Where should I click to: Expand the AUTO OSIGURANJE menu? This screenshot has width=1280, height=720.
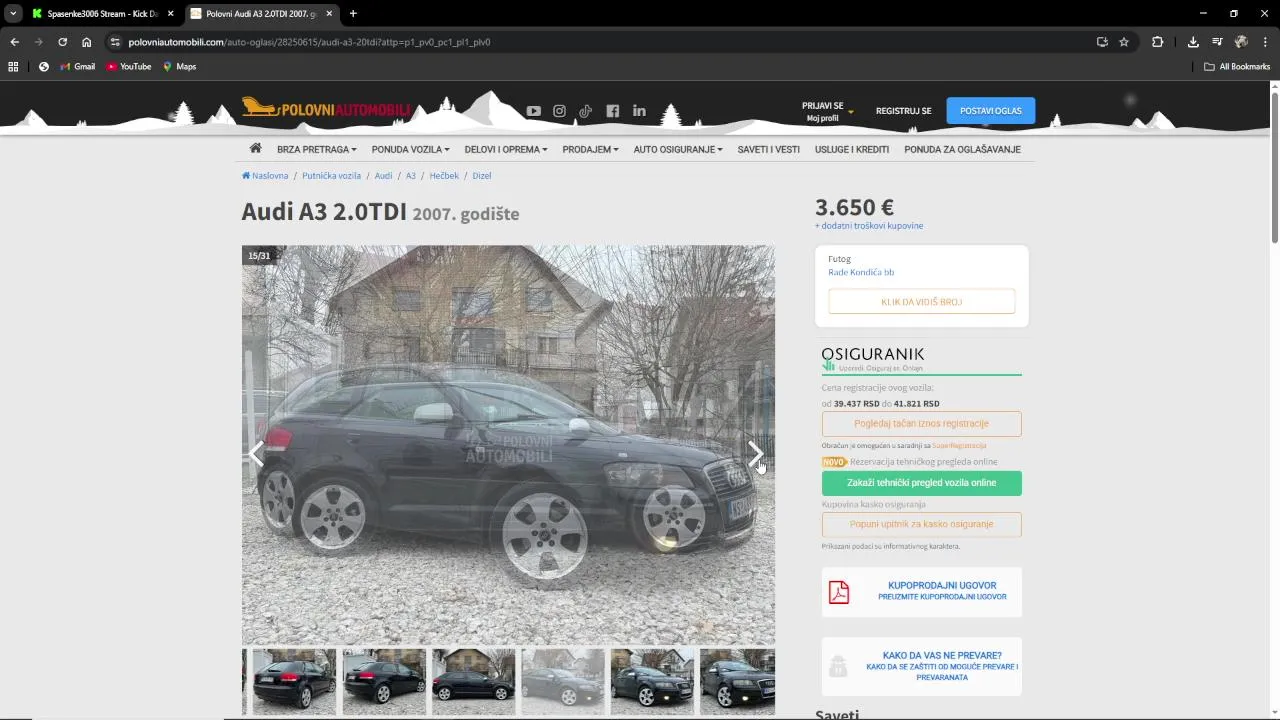click(677, 149)
